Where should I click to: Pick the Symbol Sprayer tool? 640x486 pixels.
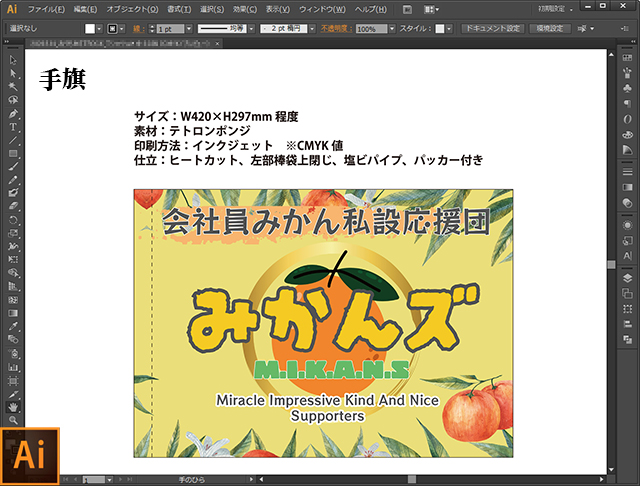pyautogui.click(x=13, y=353)
